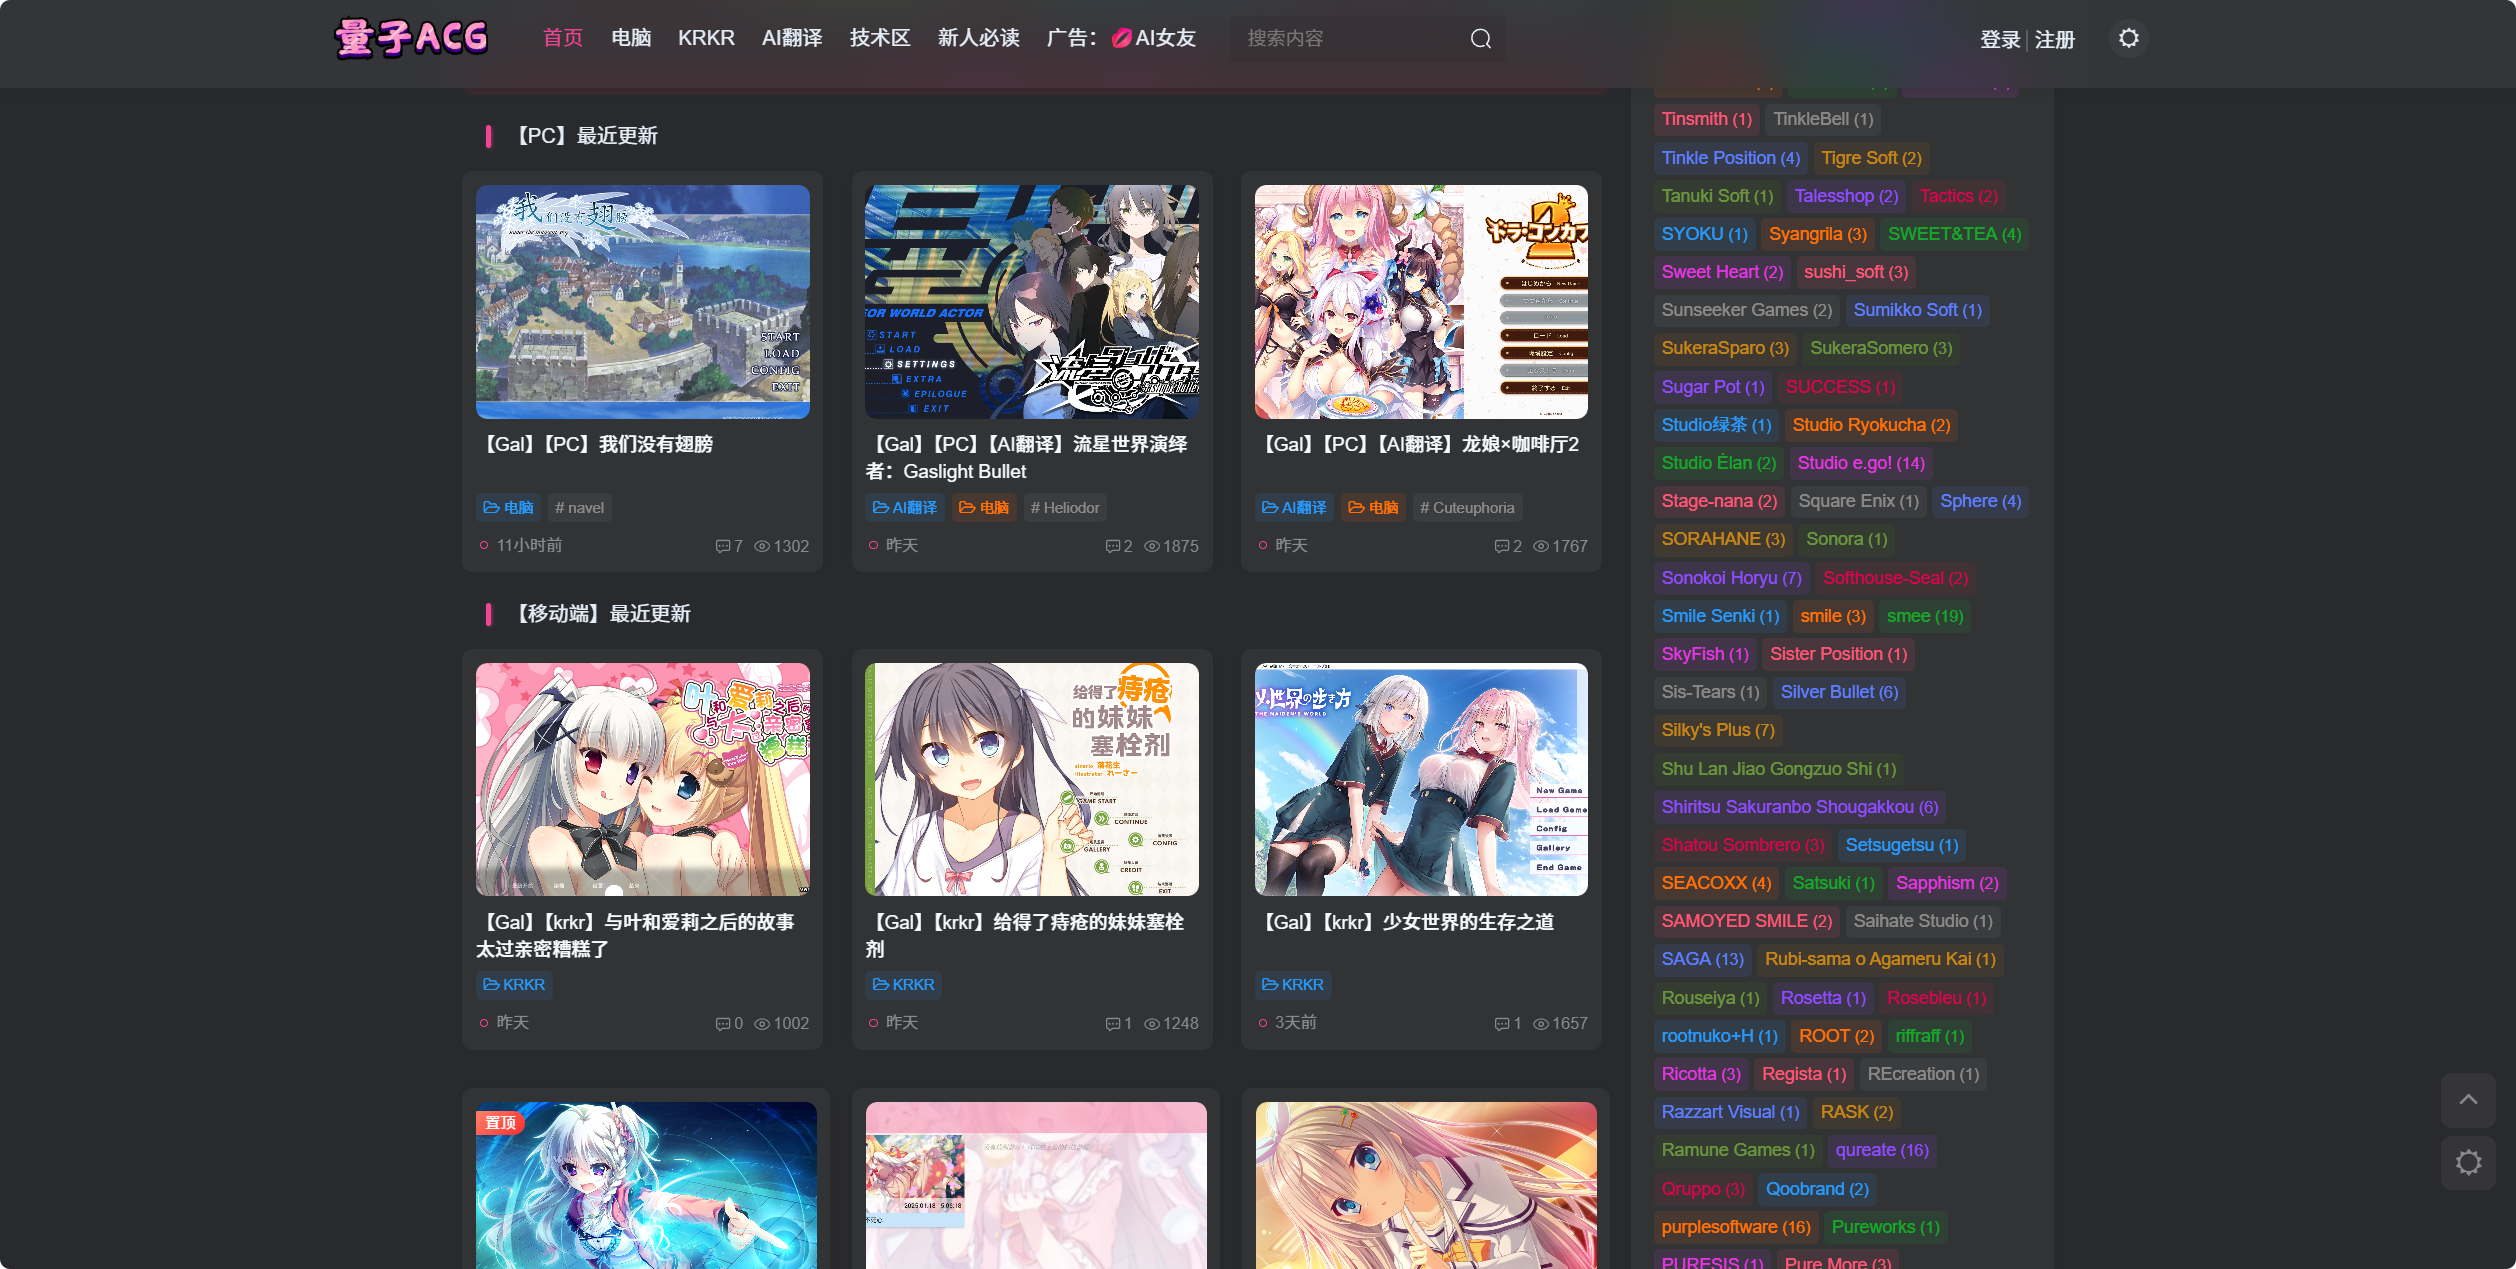Click the AI女友 lipstick advertisement icon

(1122, 38)
